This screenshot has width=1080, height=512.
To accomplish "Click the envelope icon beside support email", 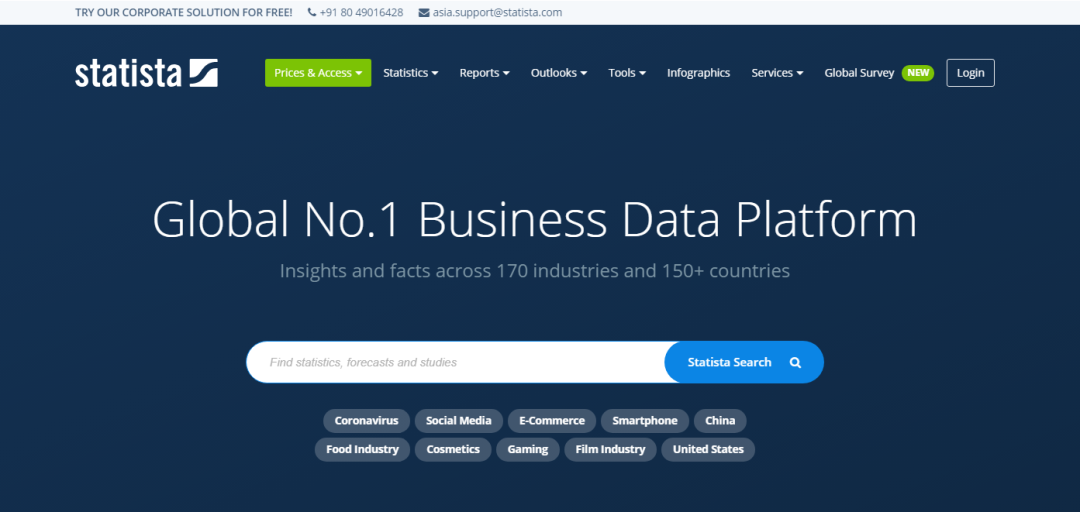I will (424, 12).
